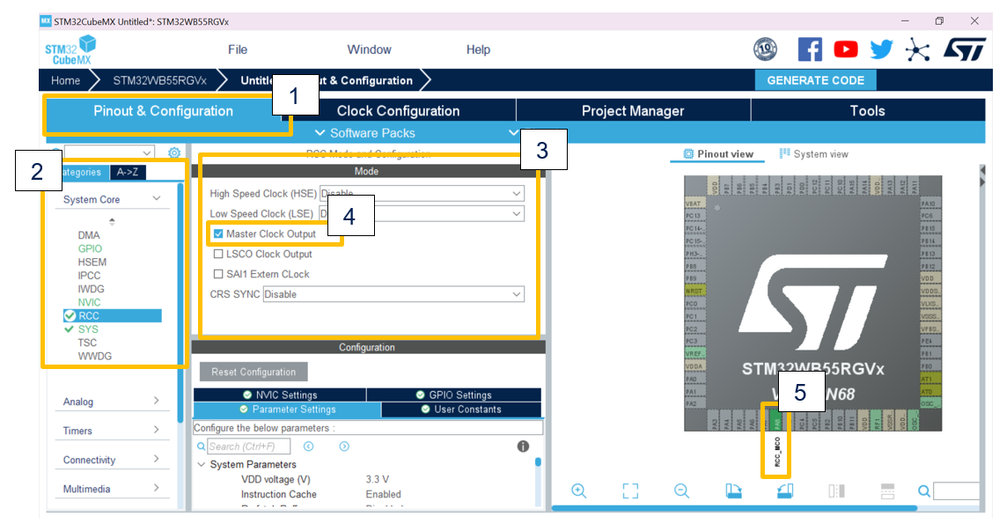The image size is (999, 525).
Task: Collapse System Parameters tree node
Action: coord(201,464)
